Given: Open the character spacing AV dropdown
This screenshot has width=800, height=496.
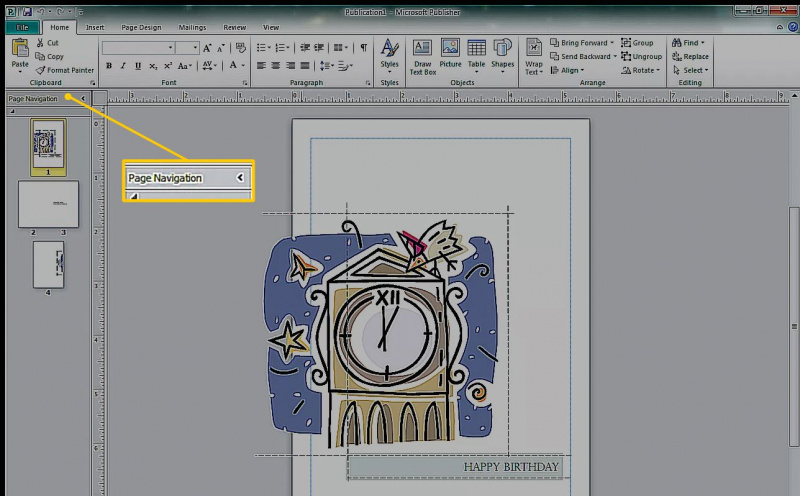Looking at the screenshot, I should 209,65.
